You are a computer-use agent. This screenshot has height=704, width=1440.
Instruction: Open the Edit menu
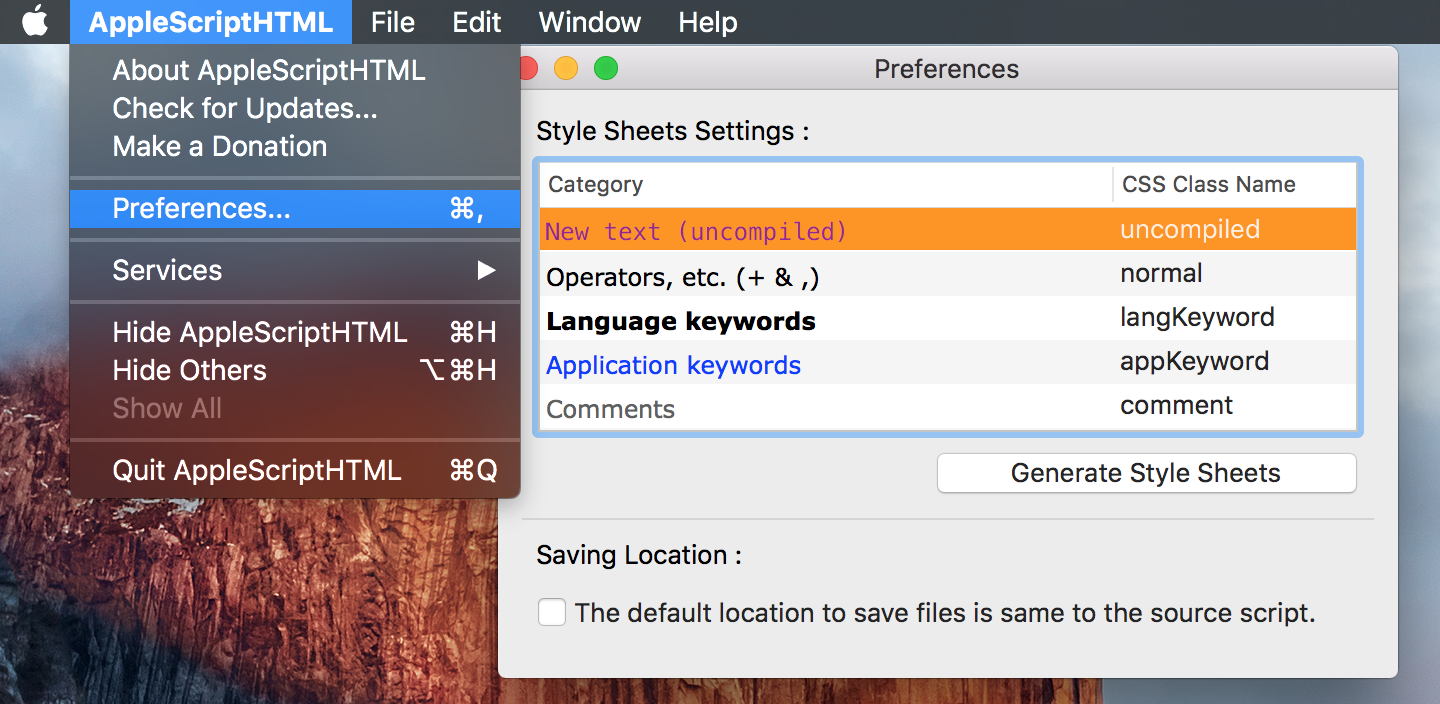click(x=477, y=22)
